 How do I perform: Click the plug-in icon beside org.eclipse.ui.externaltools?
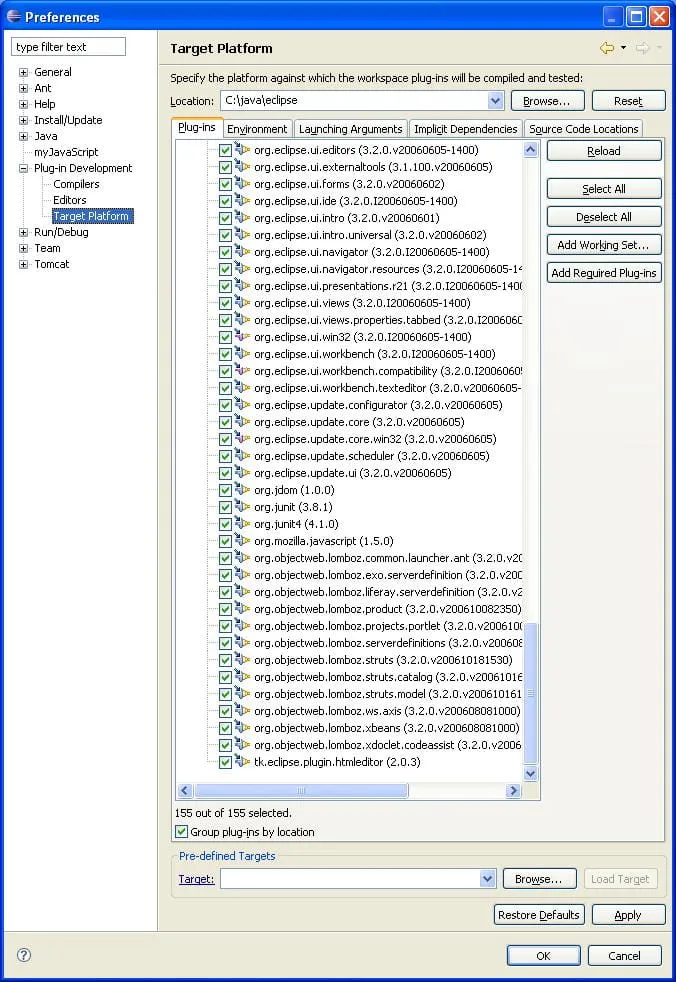[x=242, y=167]
